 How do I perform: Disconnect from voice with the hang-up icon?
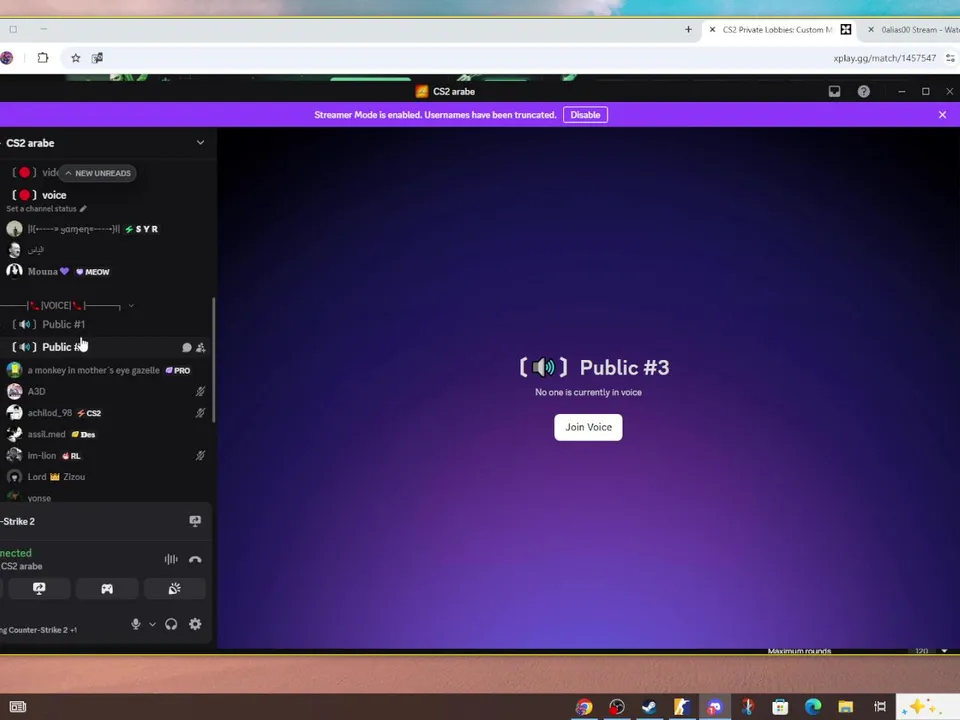click(x=195, y=559)
